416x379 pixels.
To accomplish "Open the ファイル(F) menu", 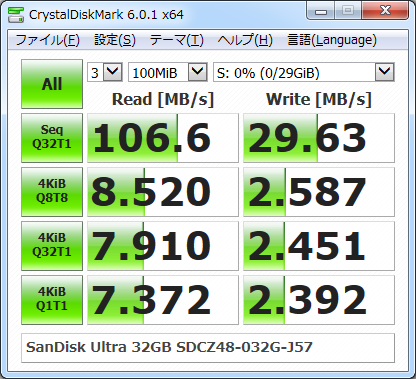I will 47,40.
